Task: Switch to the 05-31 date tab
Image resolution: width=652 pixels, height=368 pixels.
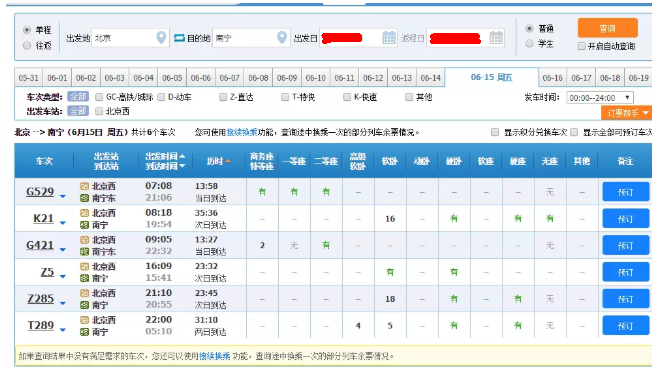Action: tap(28, 78)
